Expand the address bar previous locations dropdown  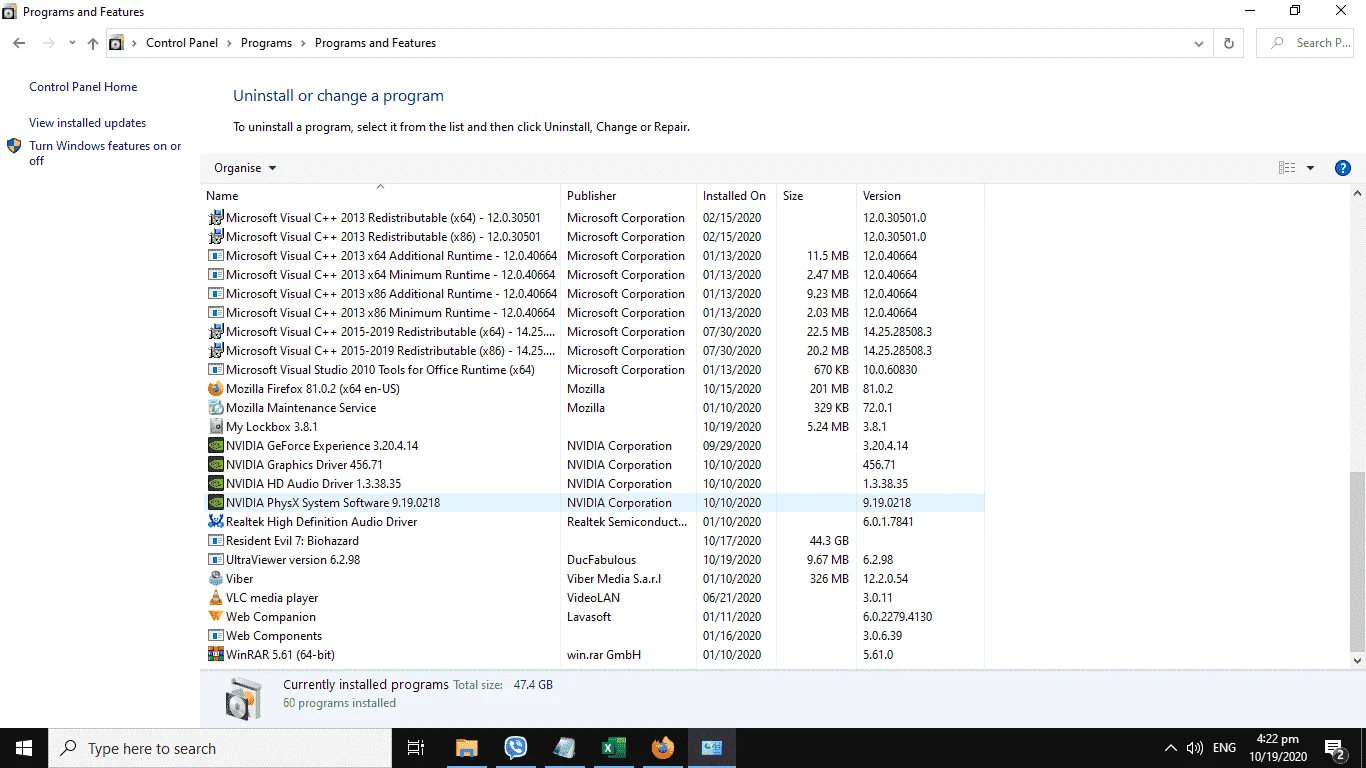point(1199,43)
